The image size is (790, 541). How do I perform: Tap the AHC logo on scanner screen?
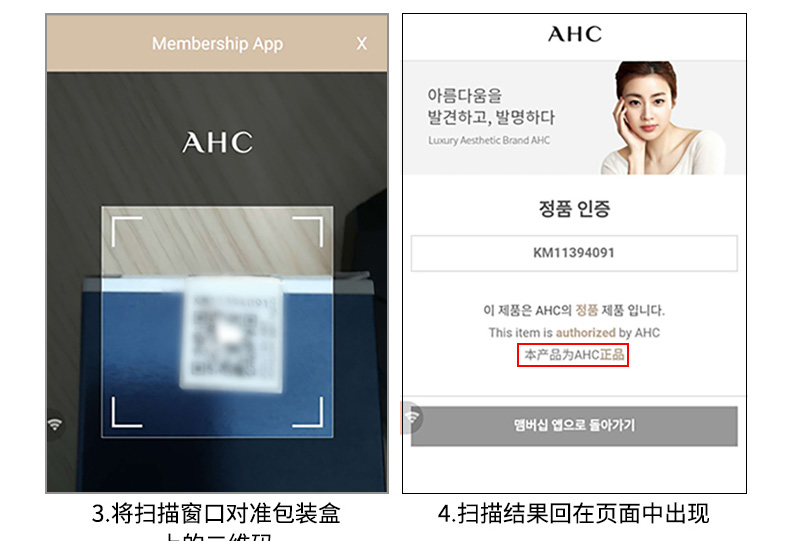[217, 143]
